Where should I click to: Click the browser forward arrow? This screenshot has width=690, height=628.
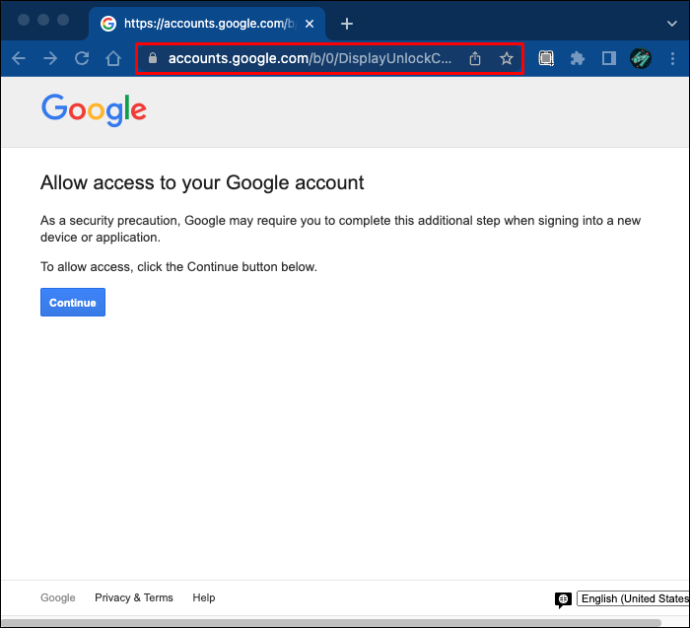tap(50, 58)
